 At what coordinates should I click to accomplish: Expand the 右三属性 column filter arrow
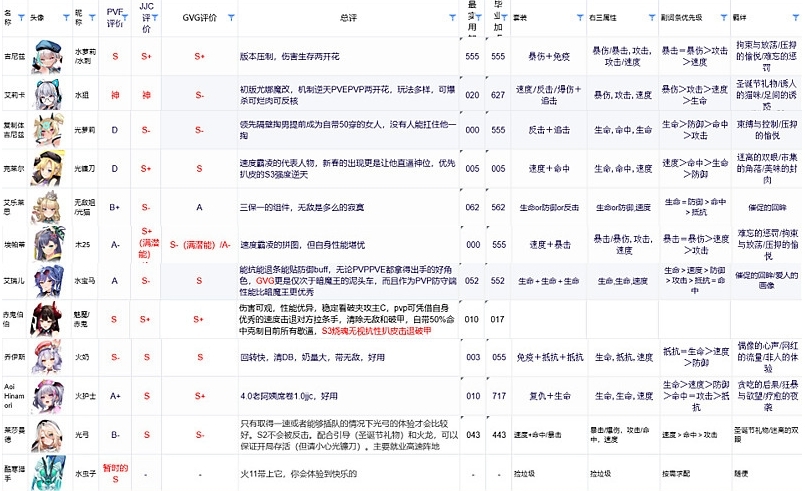(x=650, y=18)
